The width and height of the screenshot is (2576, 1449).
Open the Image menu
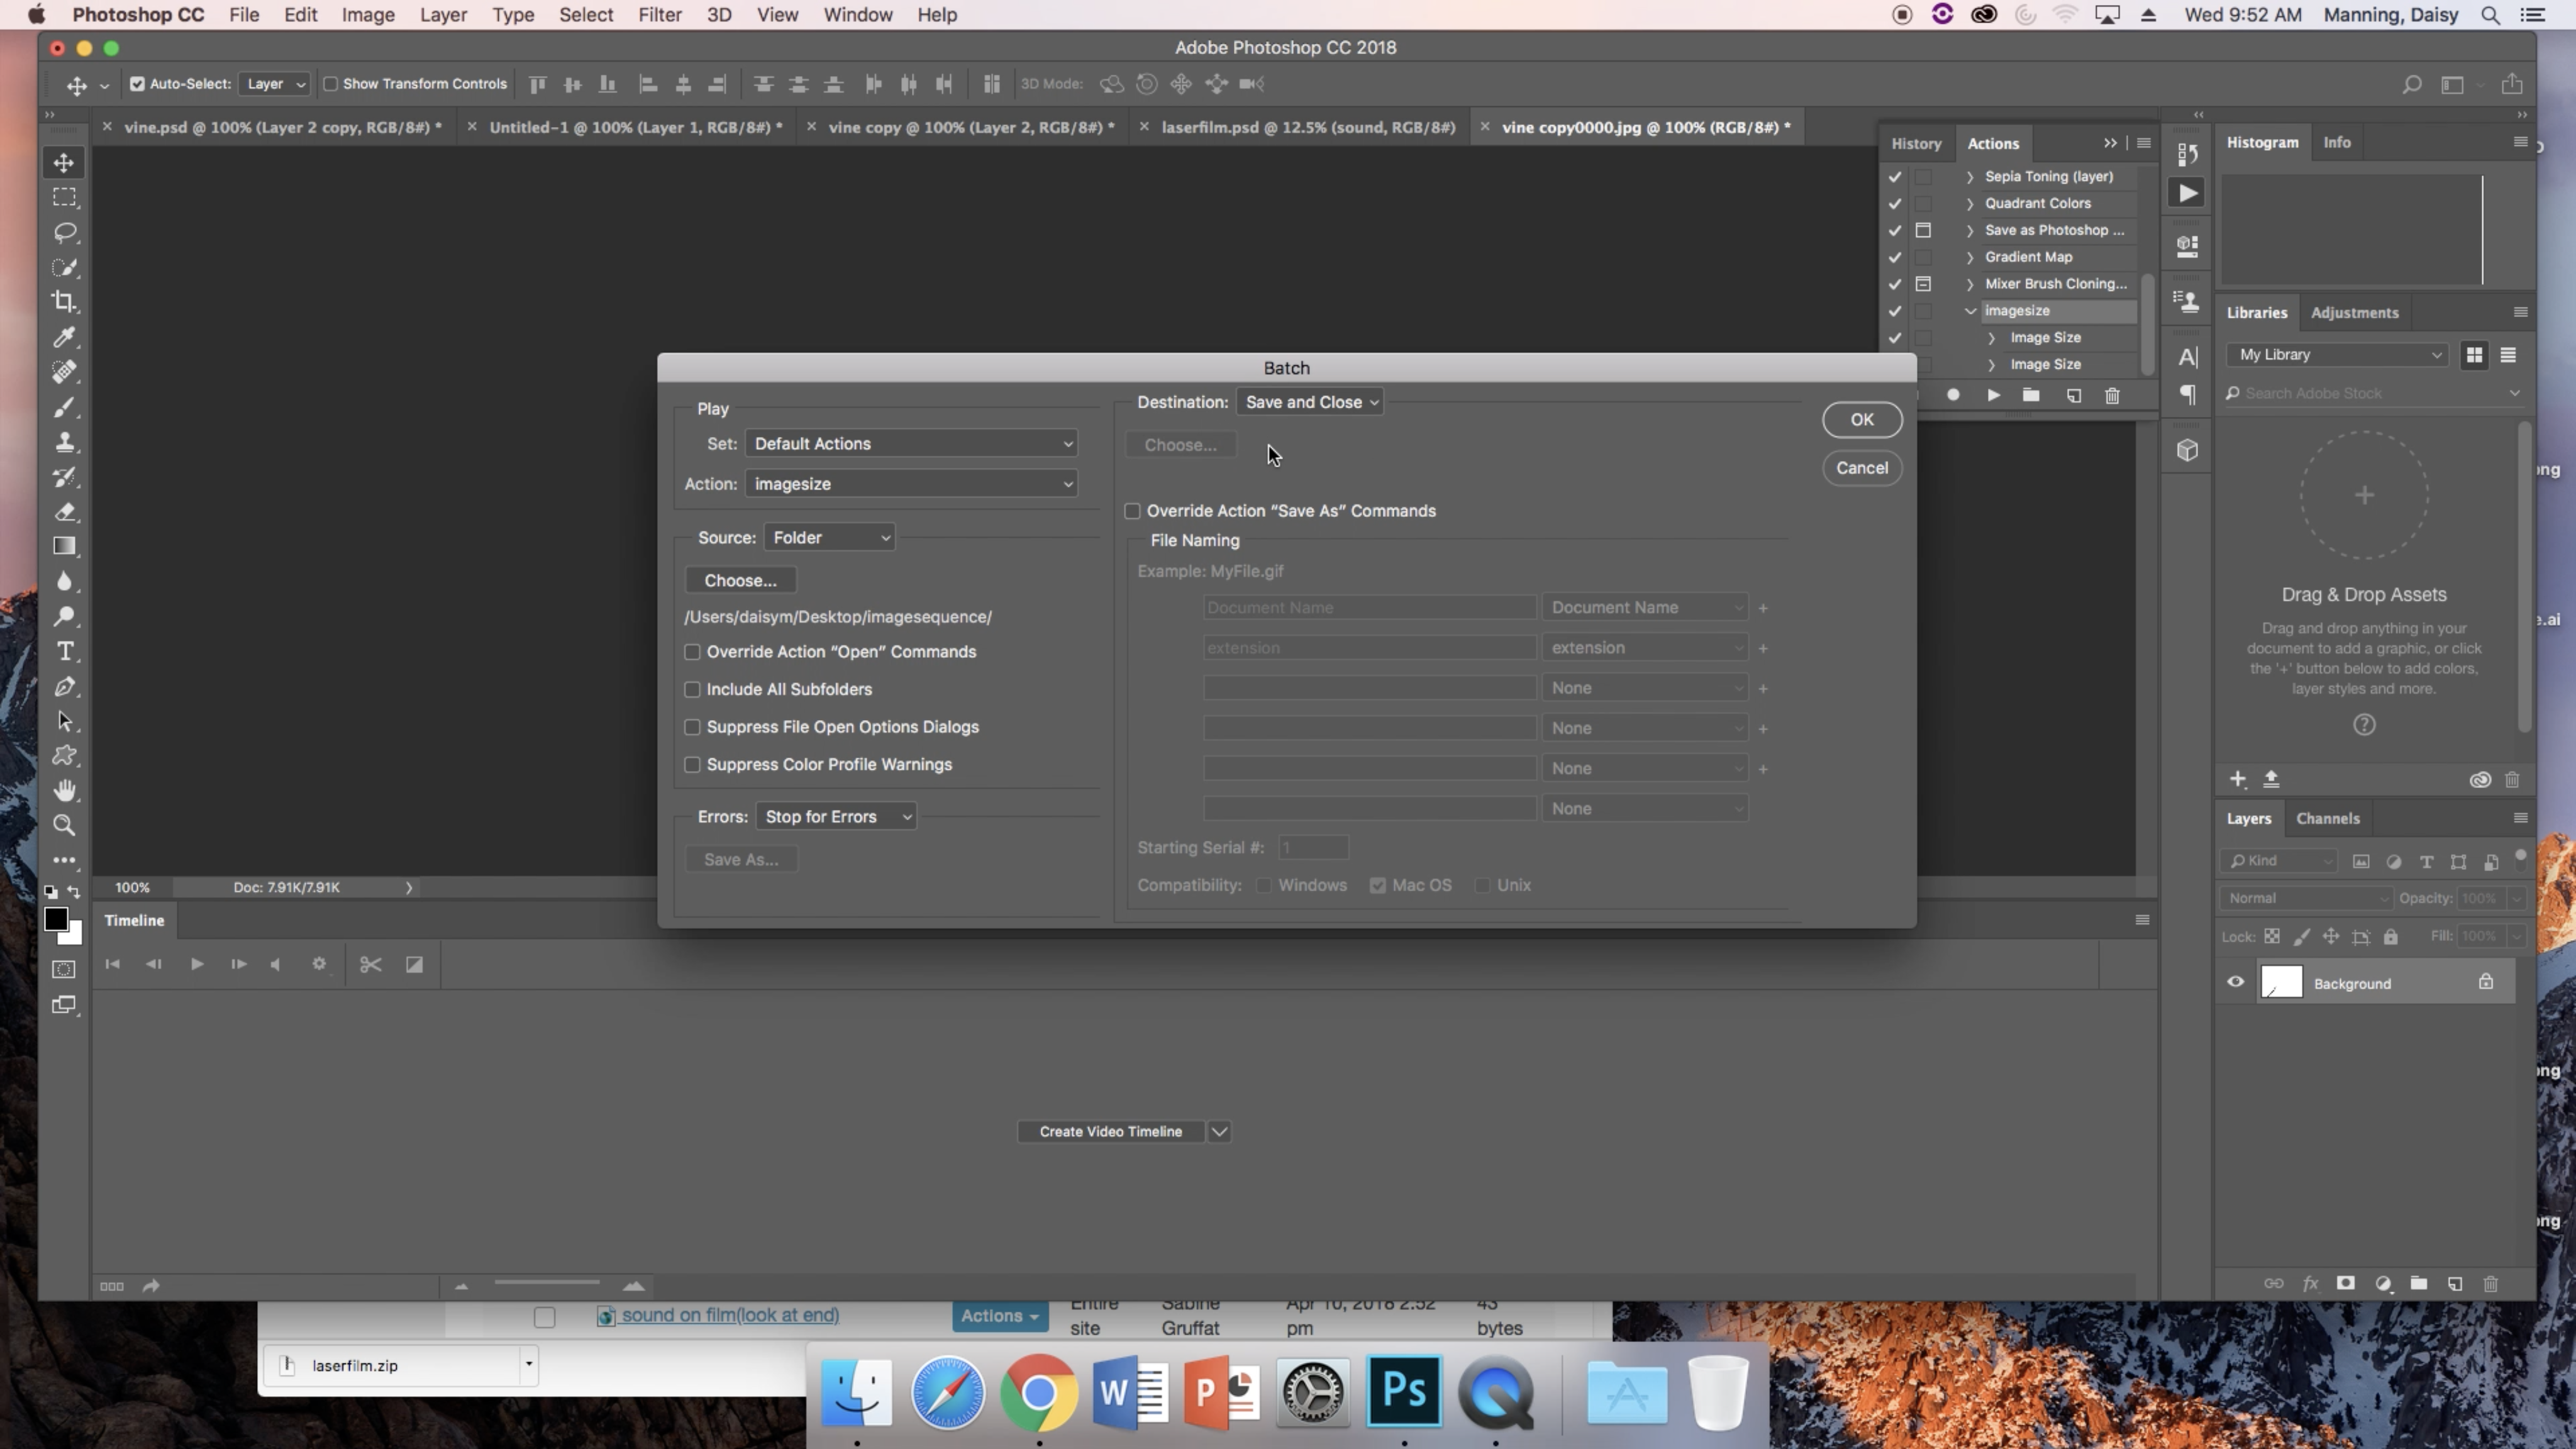368,15
